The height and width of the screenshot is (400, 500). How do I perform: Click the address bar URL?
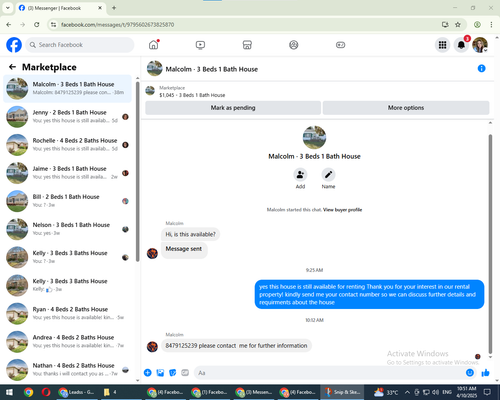point(117,25)
